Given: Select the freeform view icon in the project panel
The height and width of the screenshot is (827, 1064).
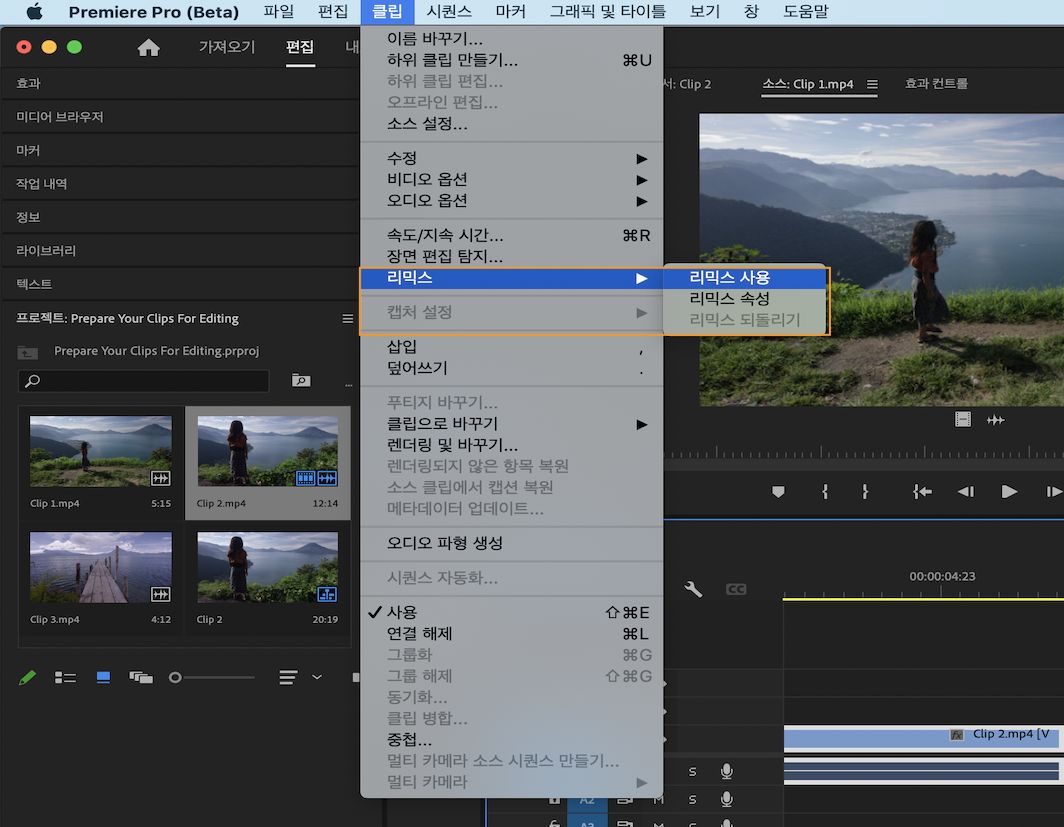Looking at the screenshot, I should pyautogui.click(x=140, y=677).
